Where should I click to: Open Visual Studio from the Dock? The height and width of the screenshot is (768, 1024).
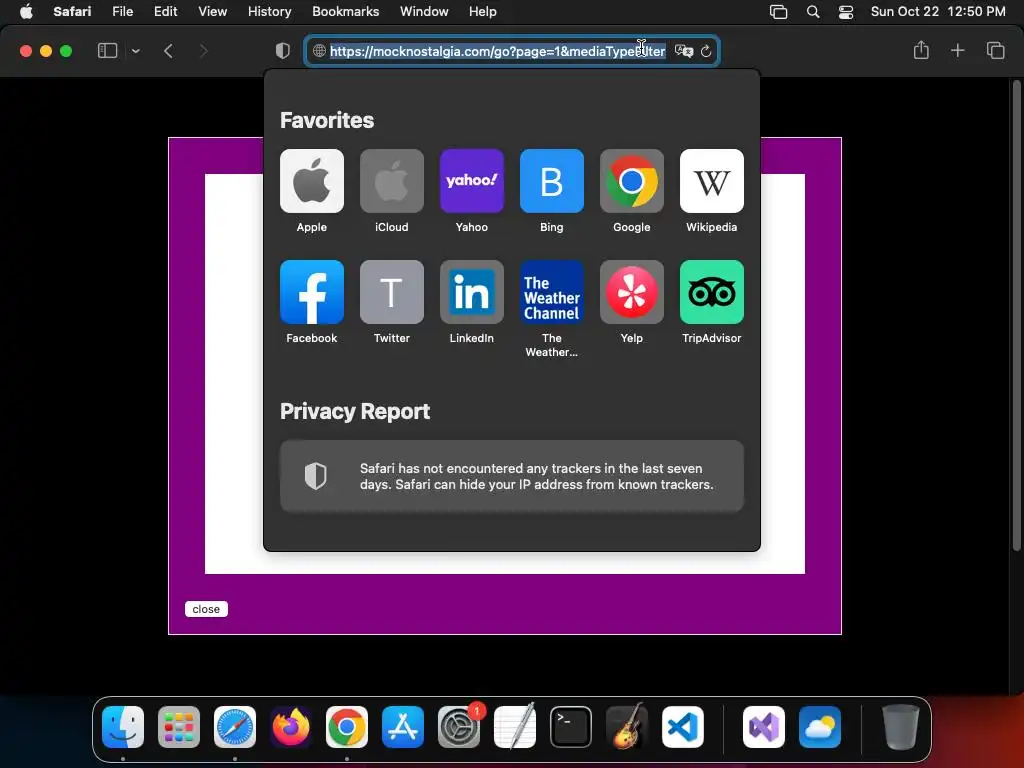[x=763, y=727]
